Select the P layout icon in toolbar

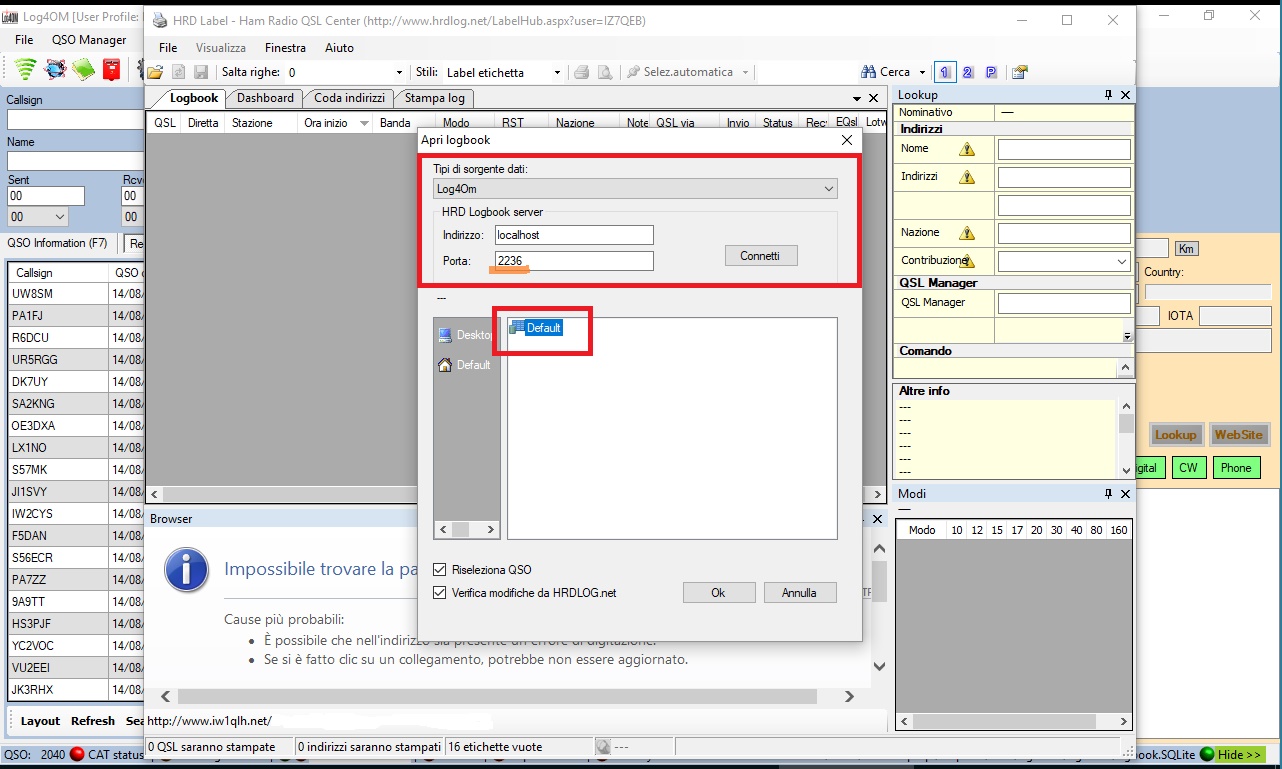991,72
